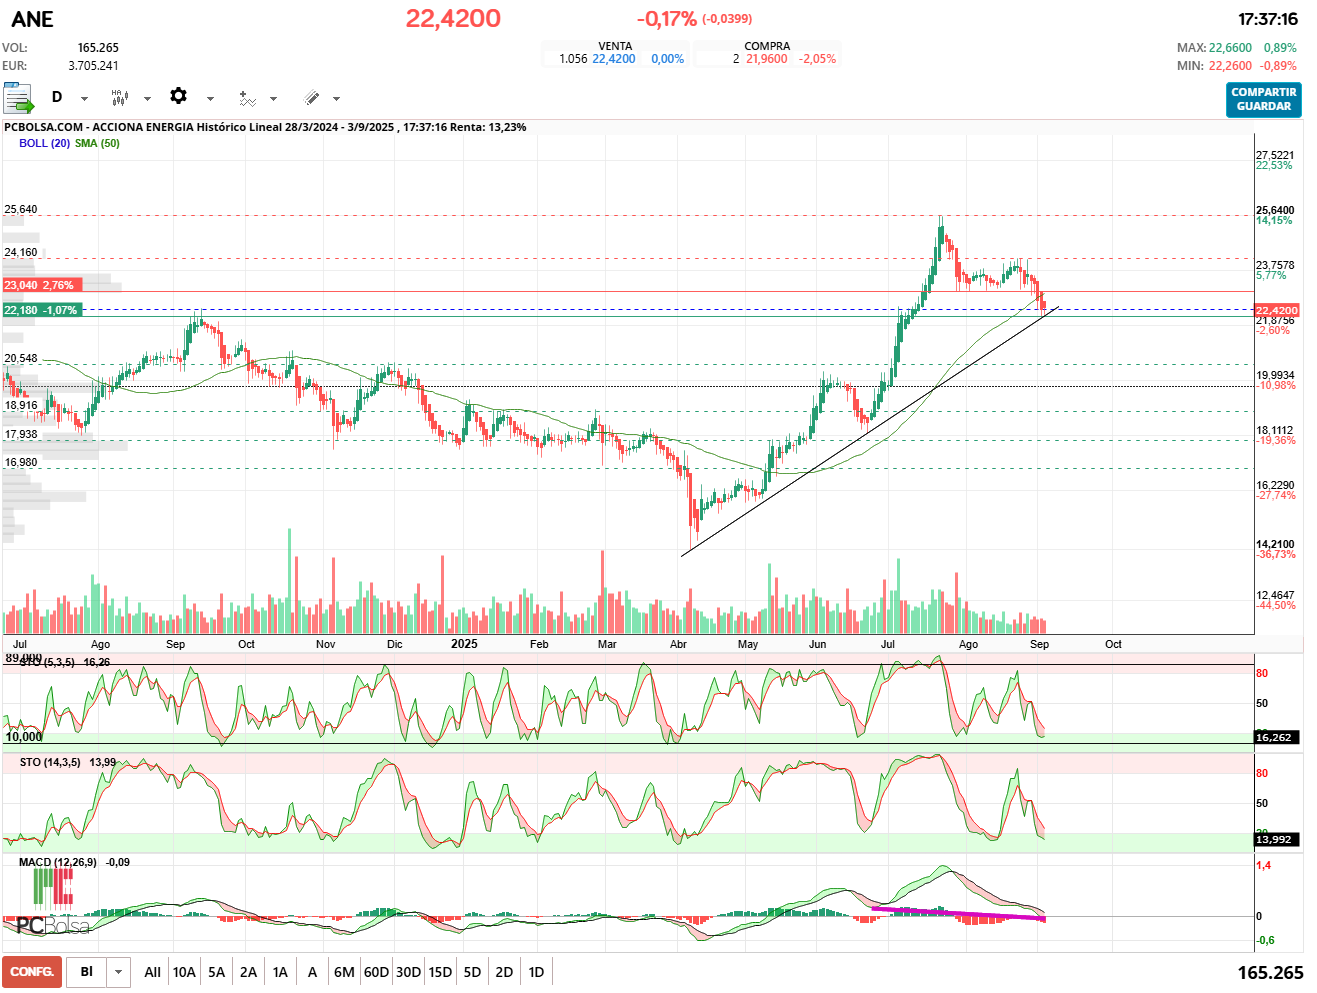Click the ANE ticker symbol
The width and height of the screenshot is (1317, 993).
33,19
